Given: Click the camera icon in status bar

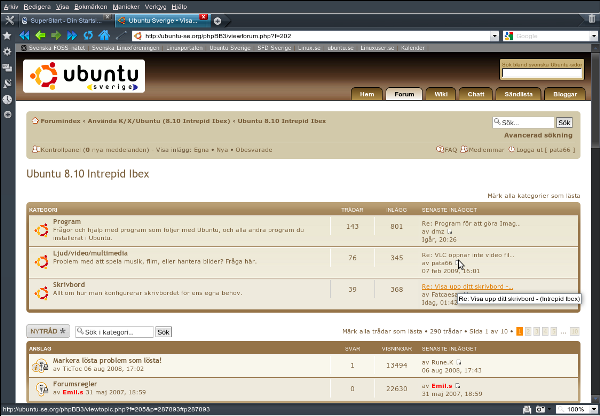Looking at the screenshot, I should [540, 409].
